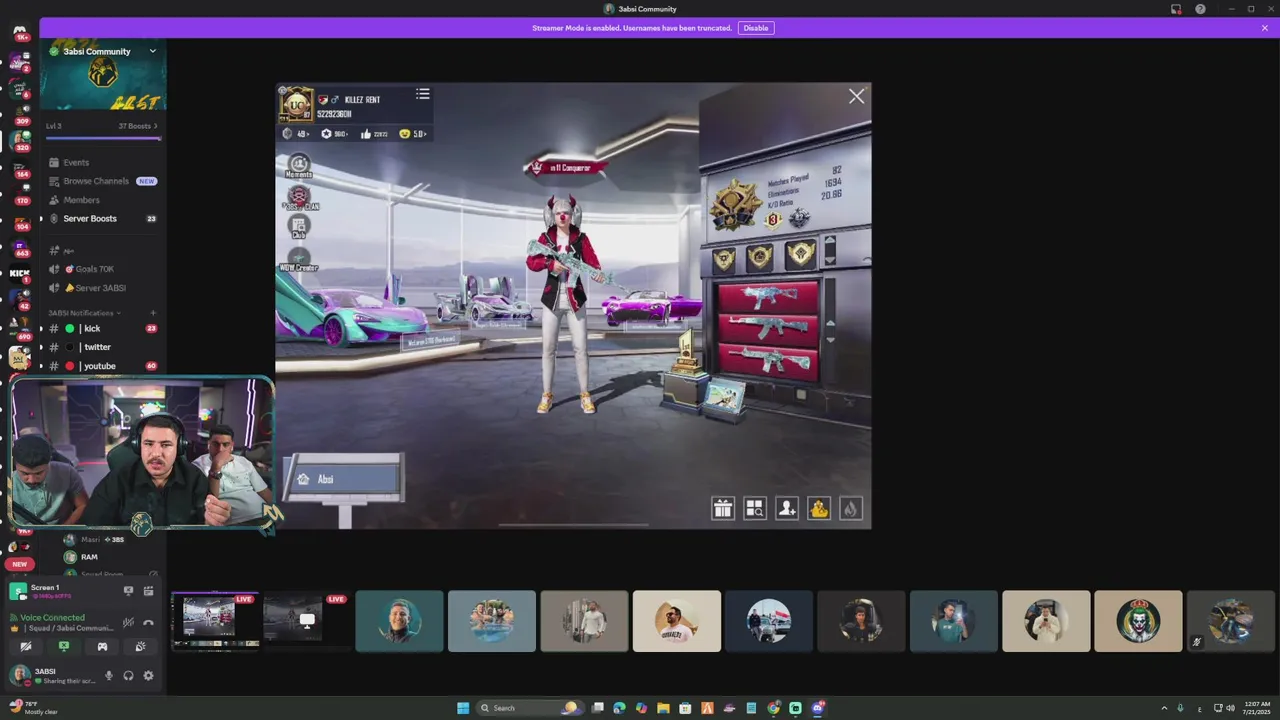The image size is (1280, 720).
Task: Expand the 3absi Community server menu
Action: tap(153, 51)
